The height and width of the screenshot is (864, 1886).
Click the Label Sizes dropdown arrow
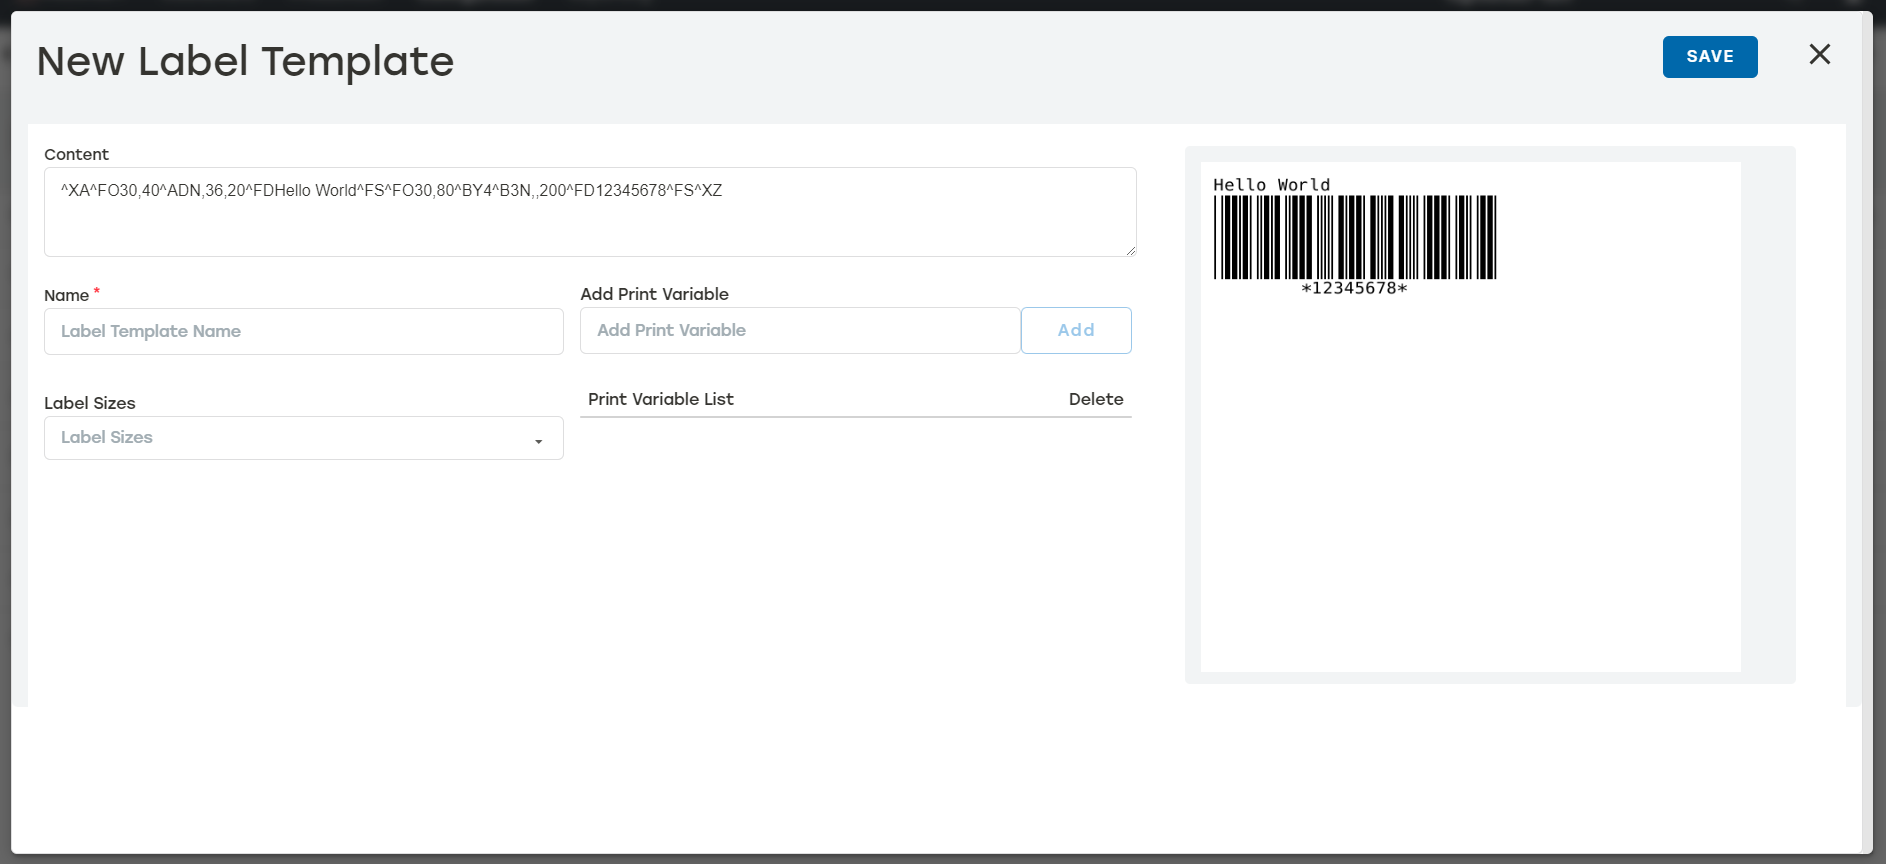pos(539,441)
